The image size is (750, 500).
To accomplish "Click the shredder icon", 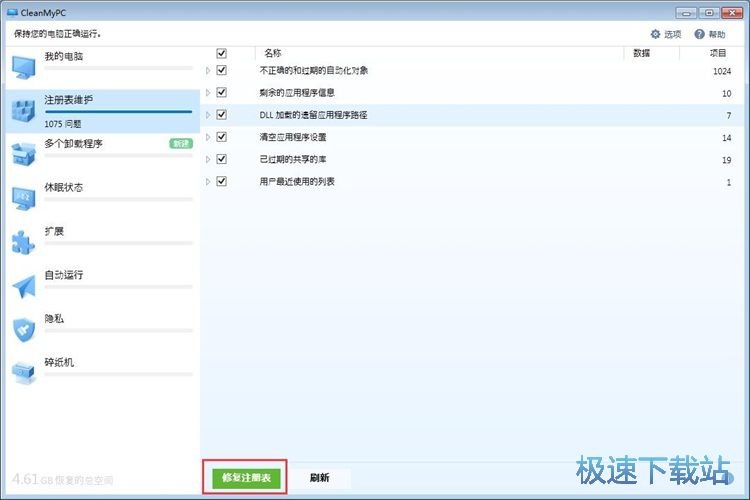I will tap(24, 373).
